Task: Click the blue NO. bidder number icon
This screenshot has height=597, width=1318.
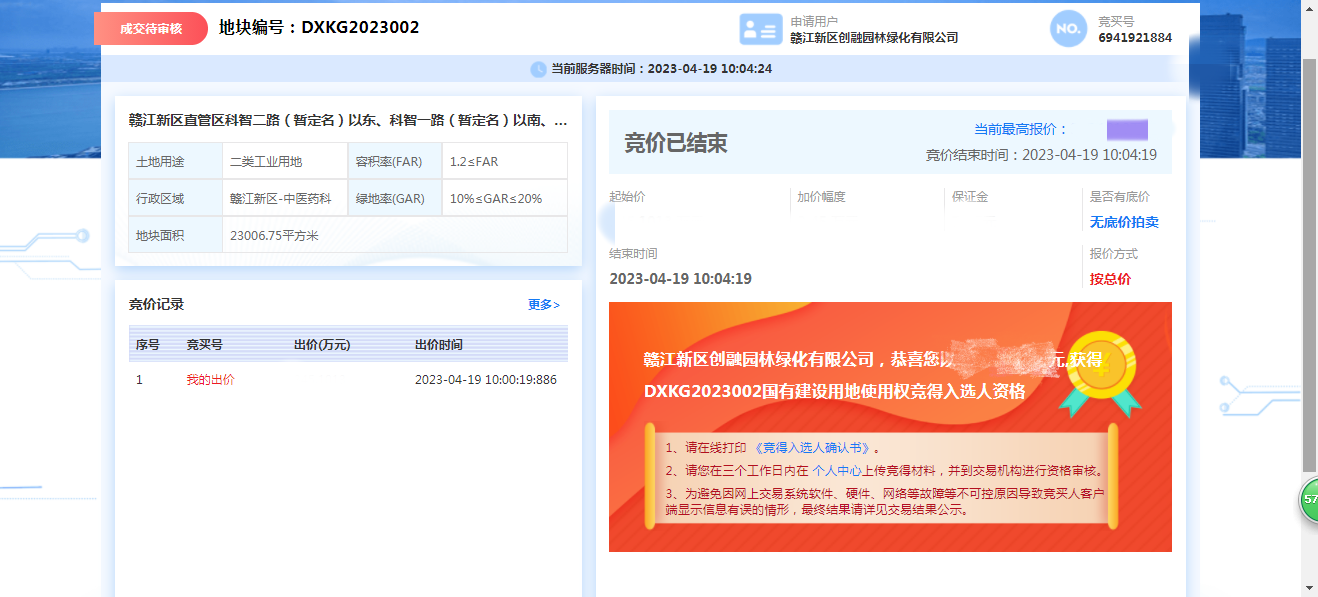Action: tap(1068, 28)
